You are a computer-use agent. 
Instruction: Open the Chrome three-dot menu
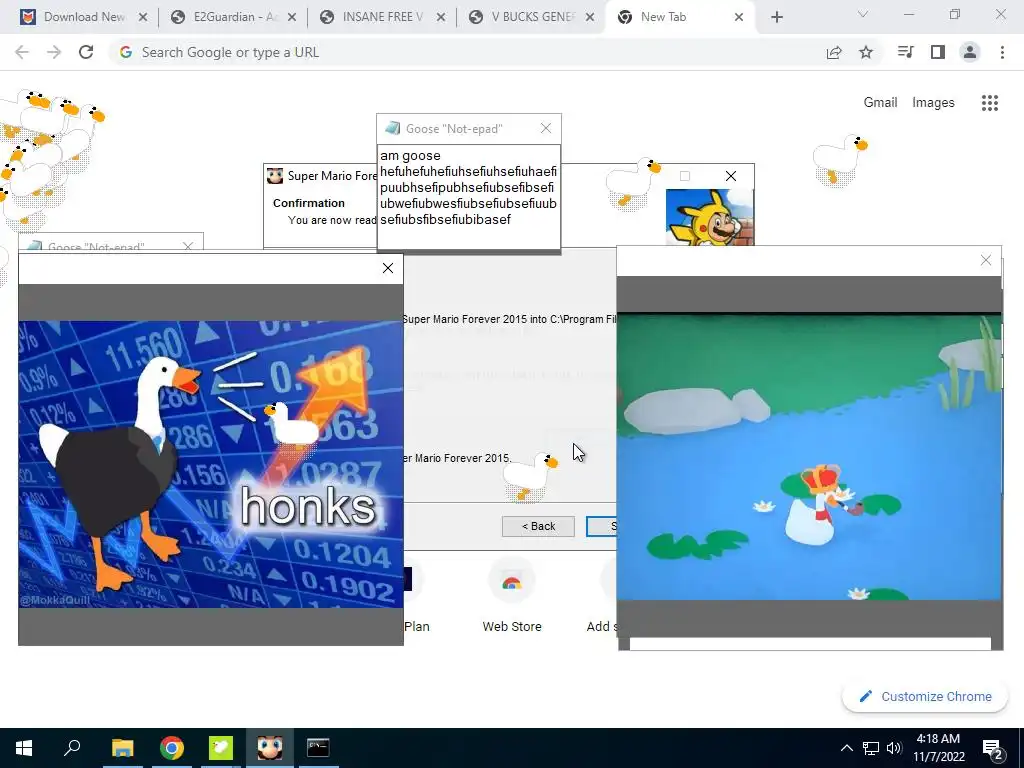1002,52
